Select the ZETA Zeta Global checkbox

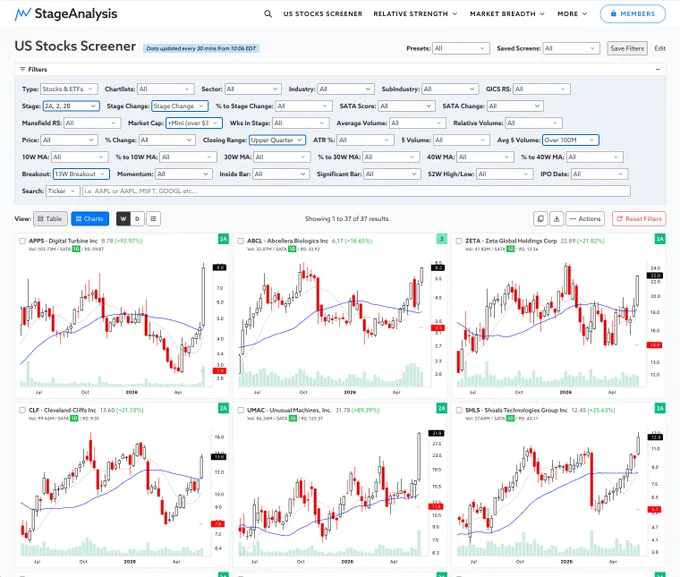[459, 241]
